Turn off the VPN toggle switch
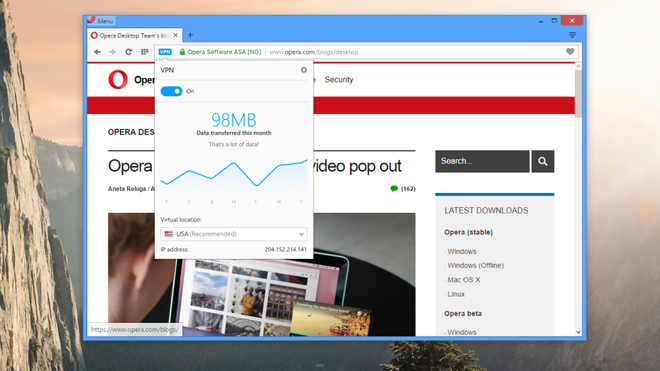Screen dimensions: 660x371 (x=171, y=91)
